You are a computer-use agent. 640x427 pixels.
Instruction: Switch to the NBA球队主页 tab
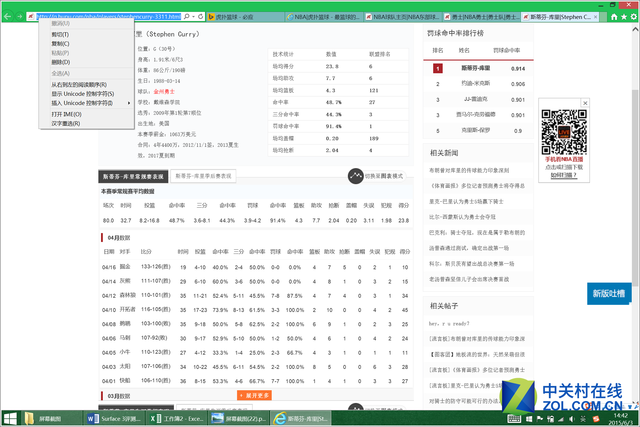[x=402, y=17]
